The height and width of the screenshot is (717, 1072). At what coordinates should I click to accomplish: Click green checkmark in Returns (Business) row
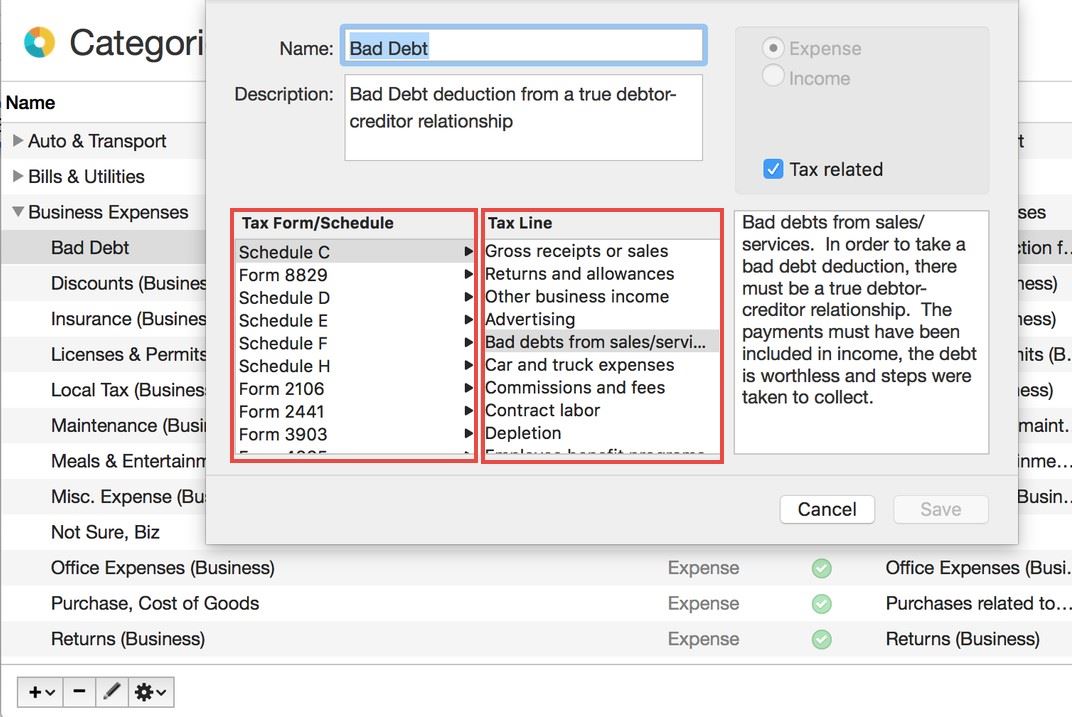coord(821,639)
